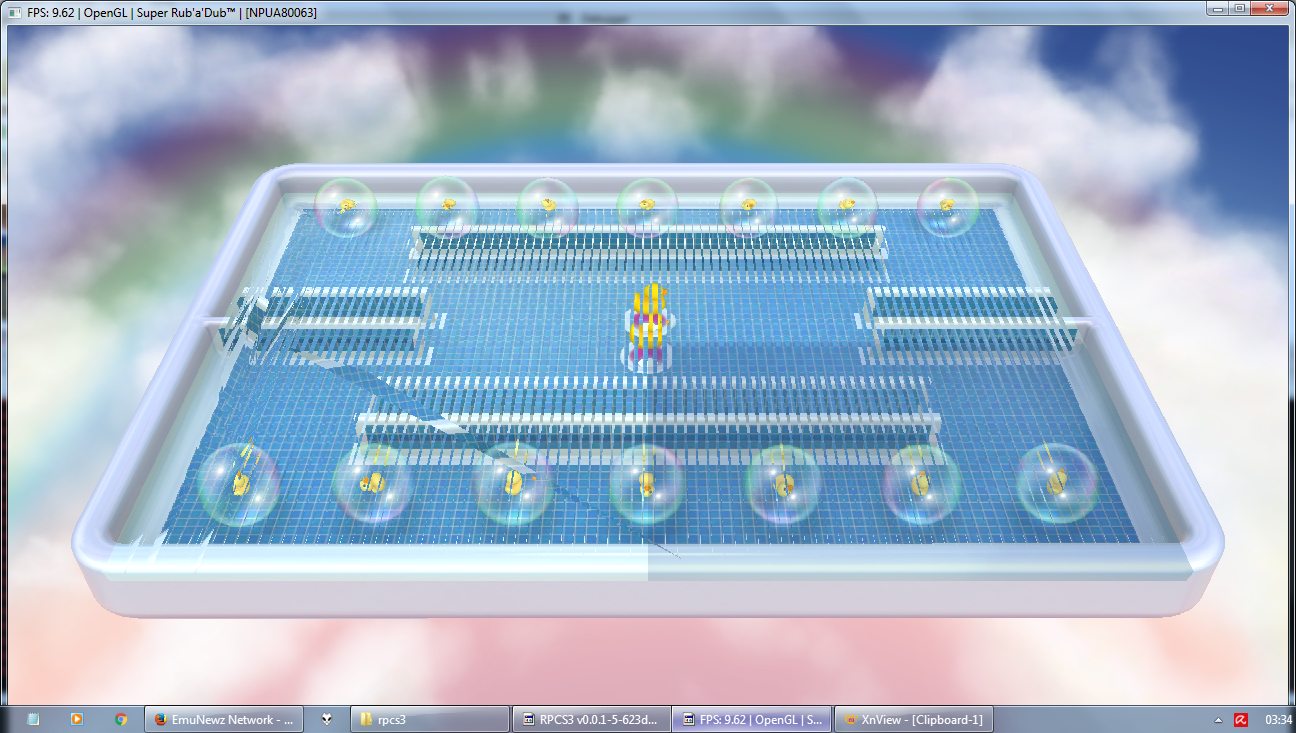Open the RPCS3 v0.0.1-5 emulator taskbar window
The height and width of the screenshot is (733, 1296).
coord(589,718)
